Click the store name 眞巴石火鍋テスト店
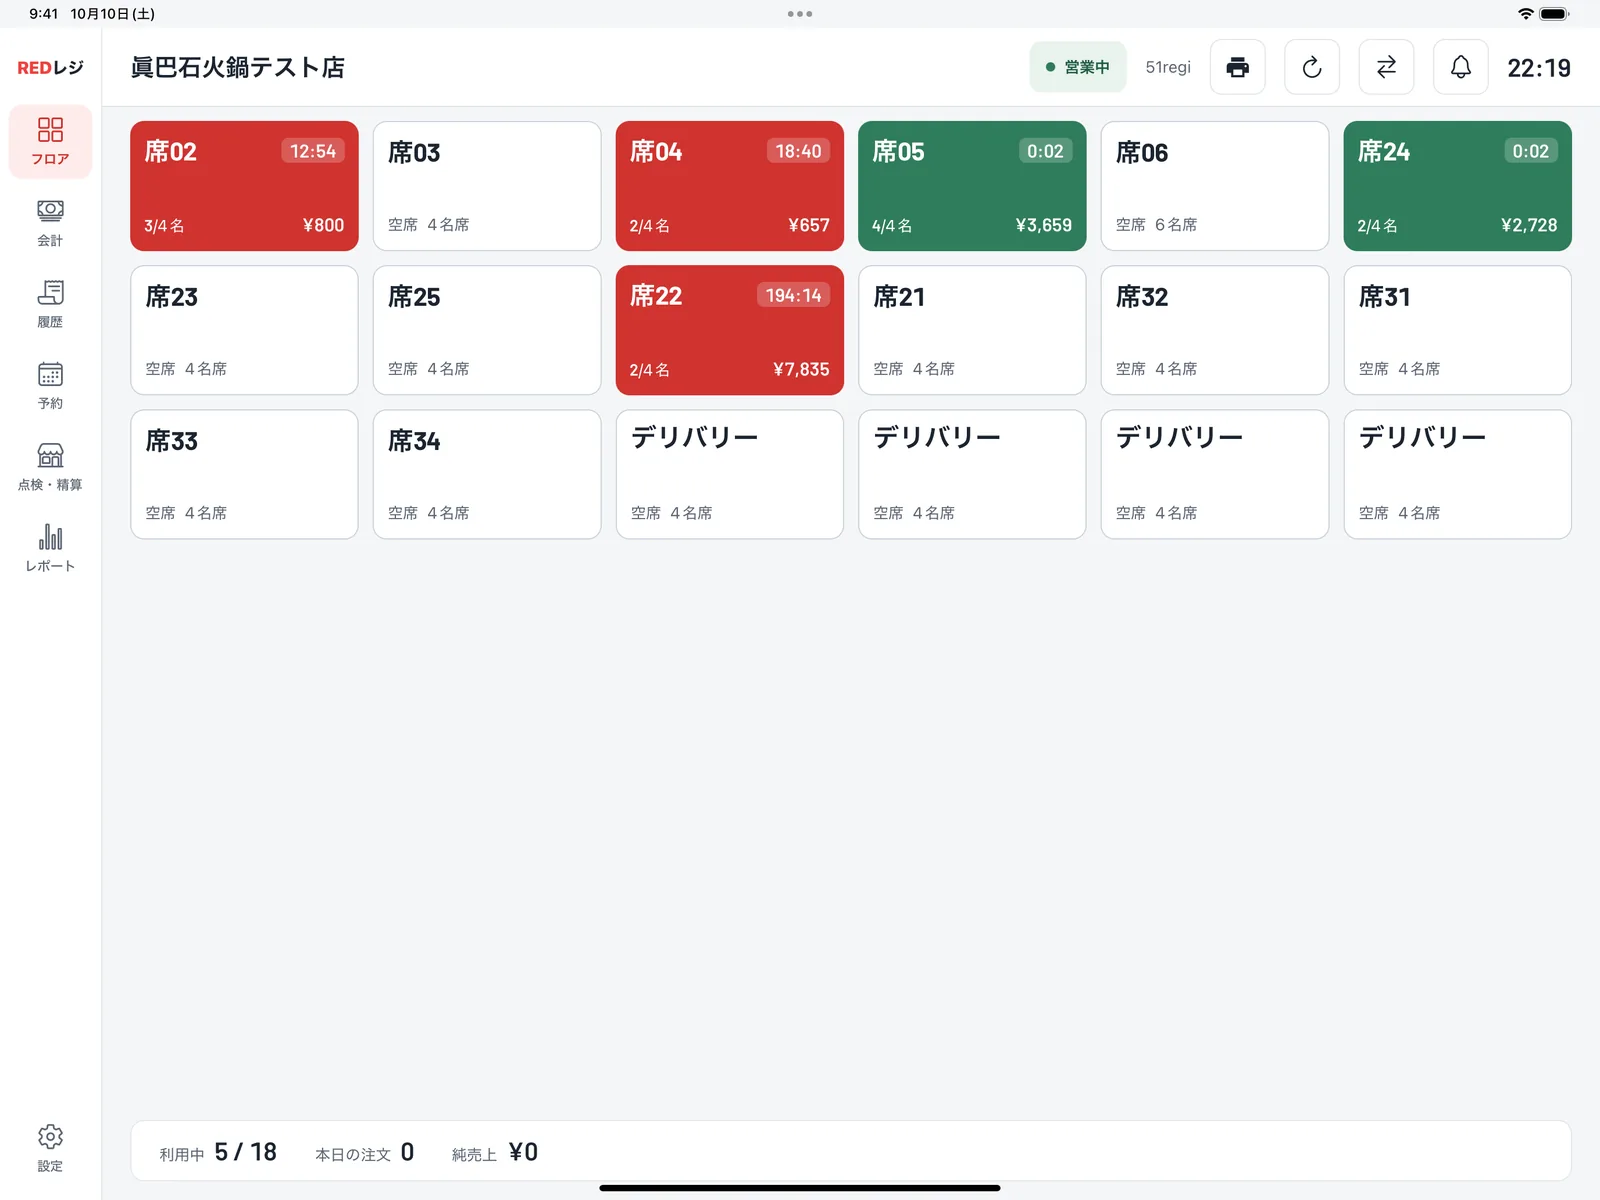The height and width of the screenshot is (1200, 1600). pos(238,67)
